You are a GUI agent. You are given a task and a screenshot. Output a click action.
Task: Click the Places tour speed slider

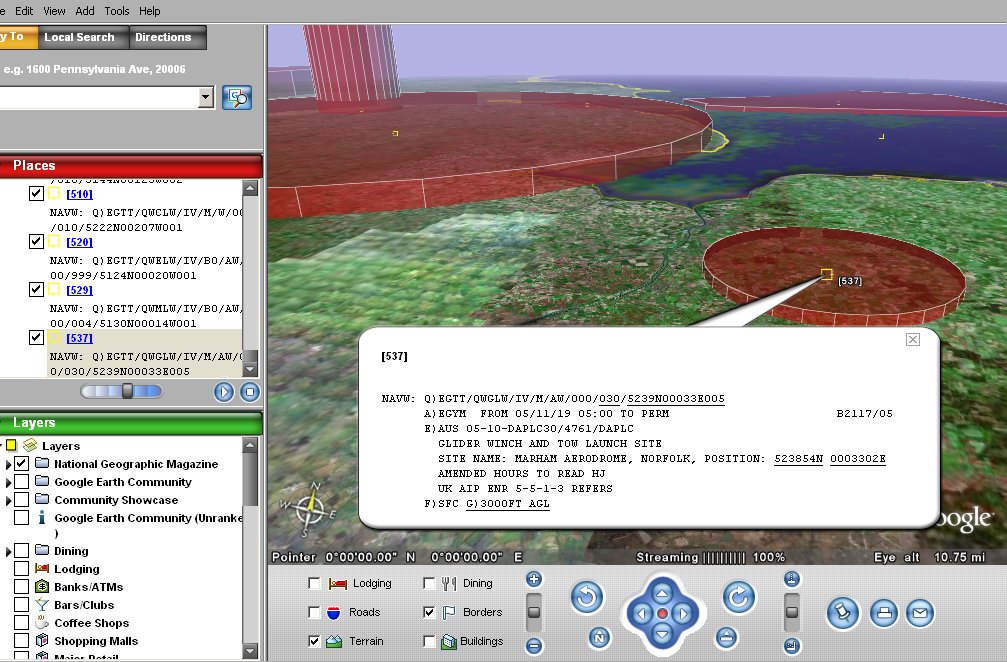pos(127,391)
